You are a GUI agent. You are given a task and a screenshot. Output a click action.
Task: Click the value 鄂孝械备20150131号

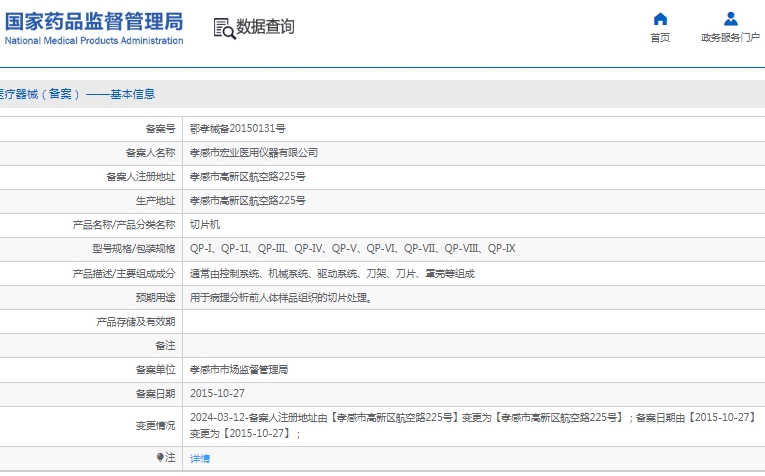[x=238, y=128]
